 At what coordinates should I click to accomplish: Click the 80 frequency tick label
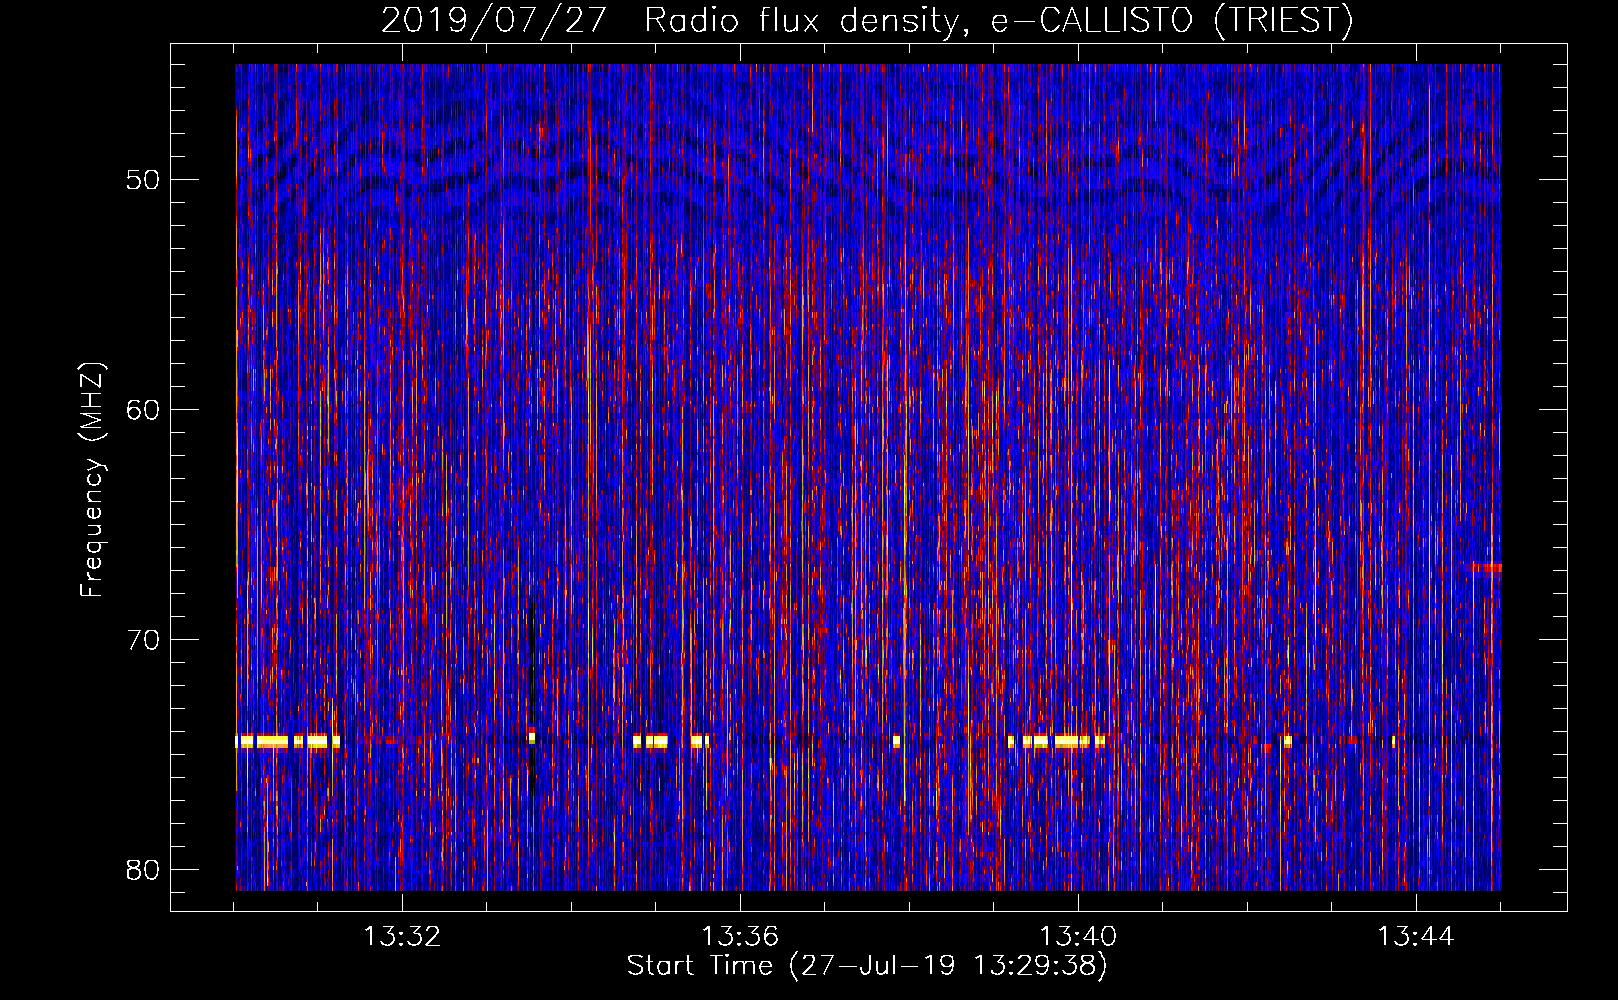(x=143, y=869)
